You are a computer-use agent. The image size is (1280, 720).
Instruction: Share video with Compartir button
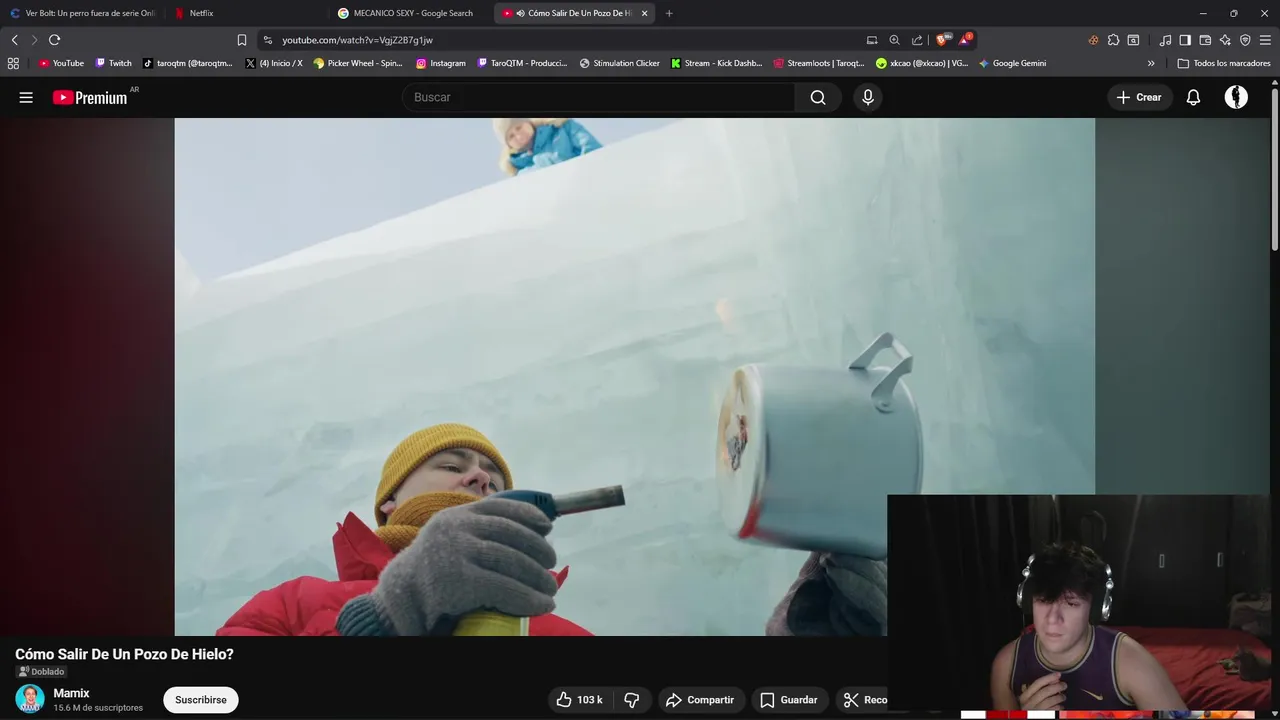[700, 700]
